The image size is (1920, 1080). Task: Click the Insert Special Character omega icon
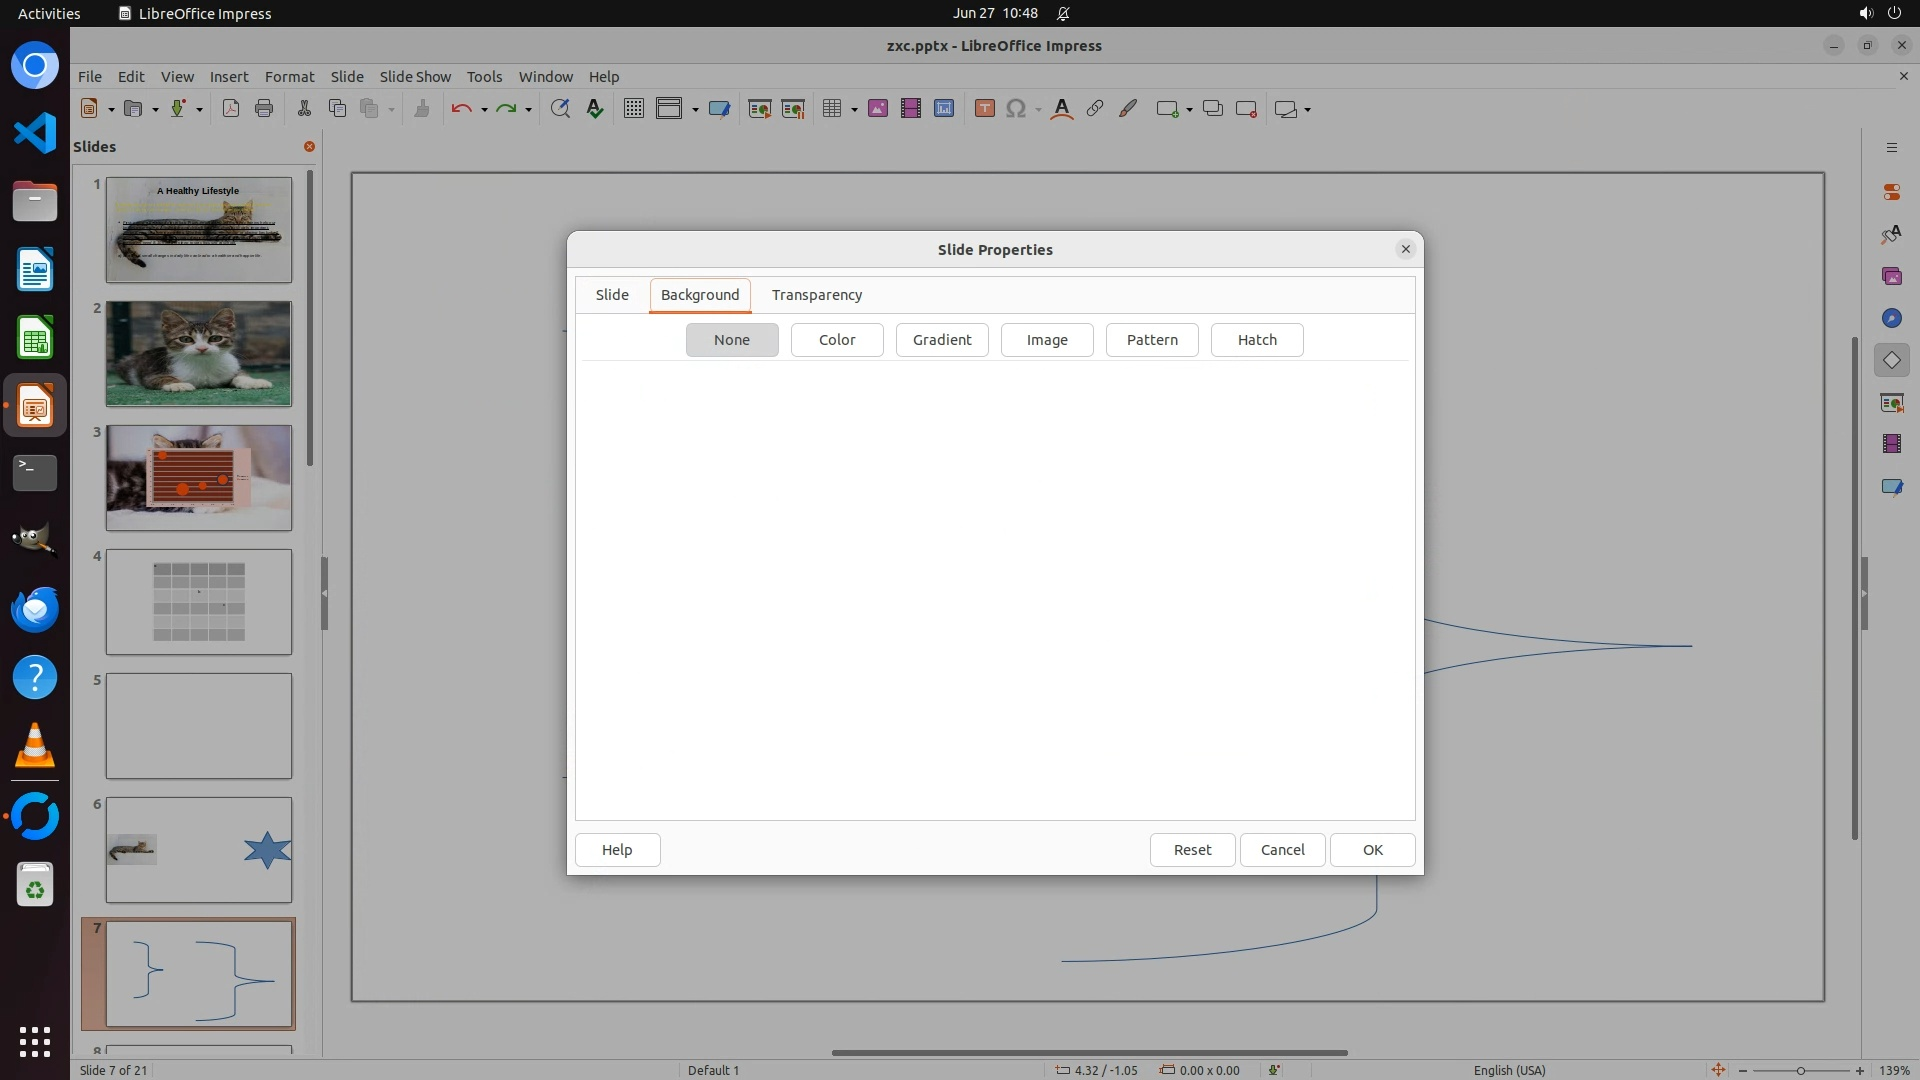(1016, 109)
